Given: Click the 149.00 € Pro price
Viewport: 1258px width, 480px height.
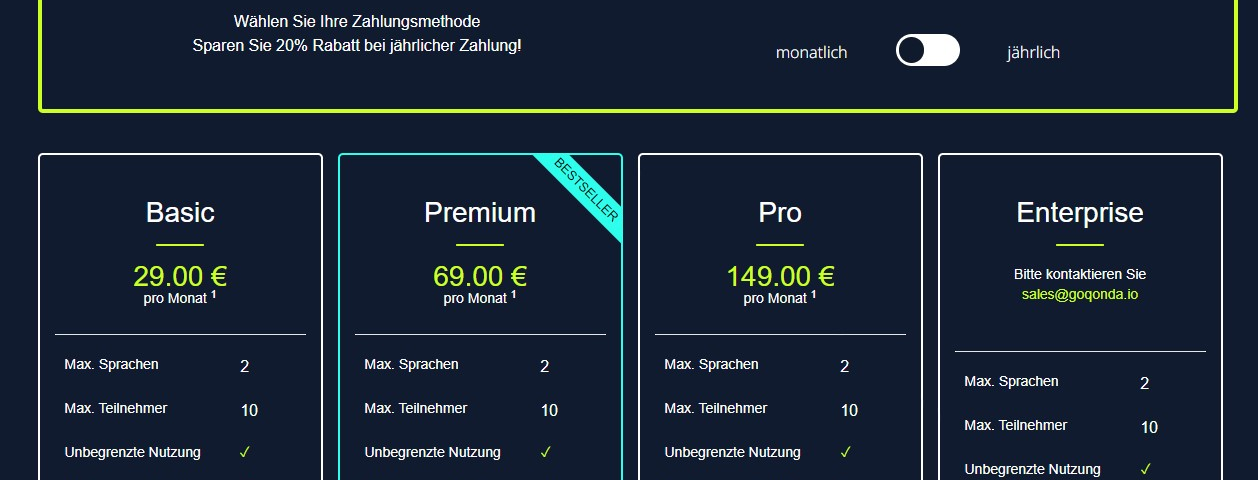Looking at the screenshot, I should point(780,275).
